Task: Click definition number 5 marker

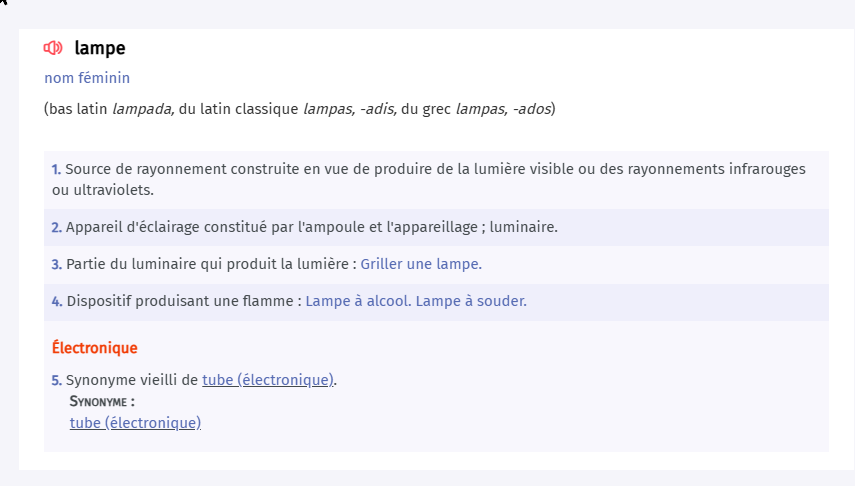Action: [x=56, y=380]
